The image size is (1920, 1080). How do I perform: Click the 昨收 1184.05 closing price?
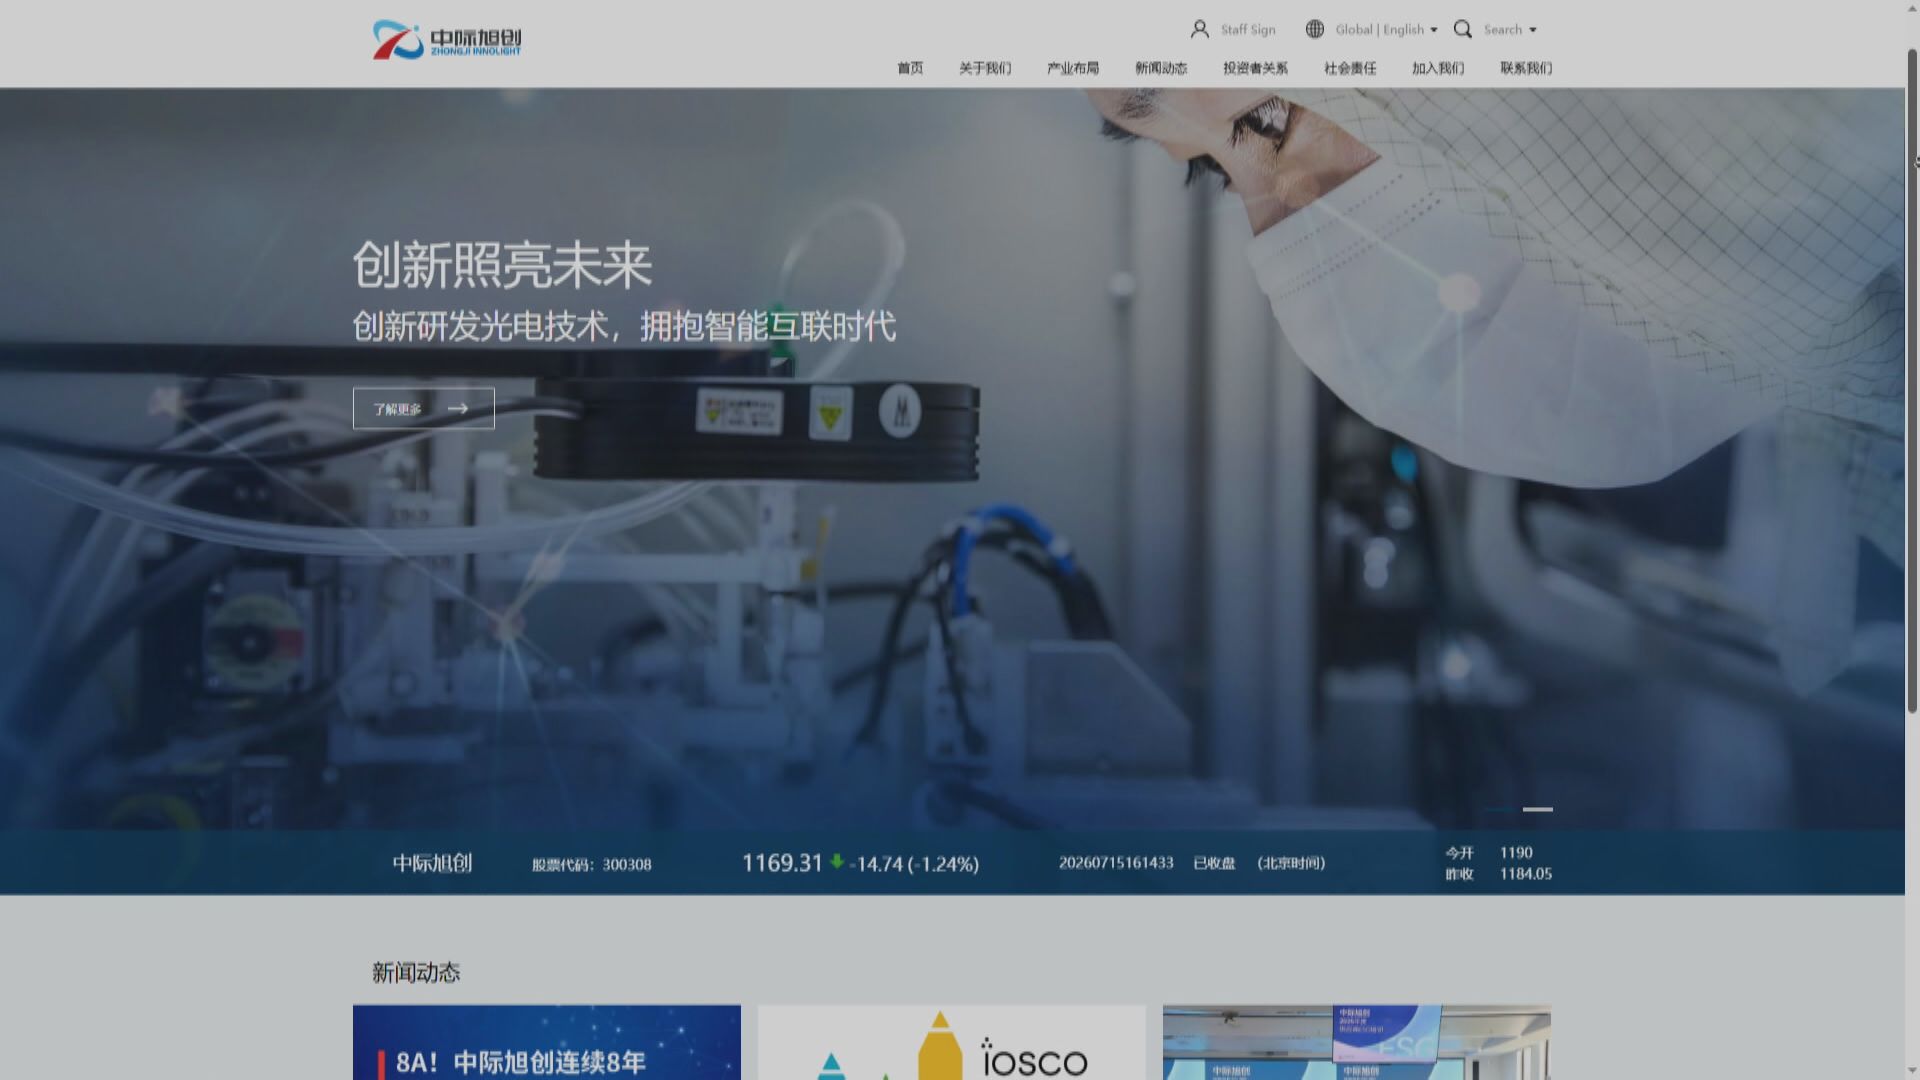pyautogui.click(x=1498, y=873)
